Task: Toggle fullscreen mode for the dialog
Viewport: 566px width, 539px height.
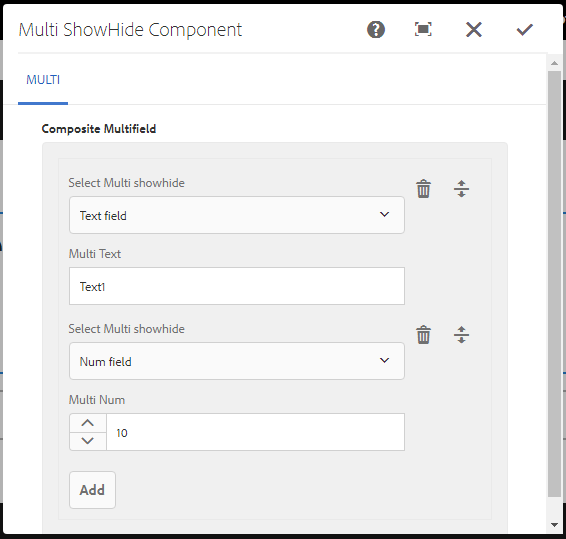Action: [423, 29]
